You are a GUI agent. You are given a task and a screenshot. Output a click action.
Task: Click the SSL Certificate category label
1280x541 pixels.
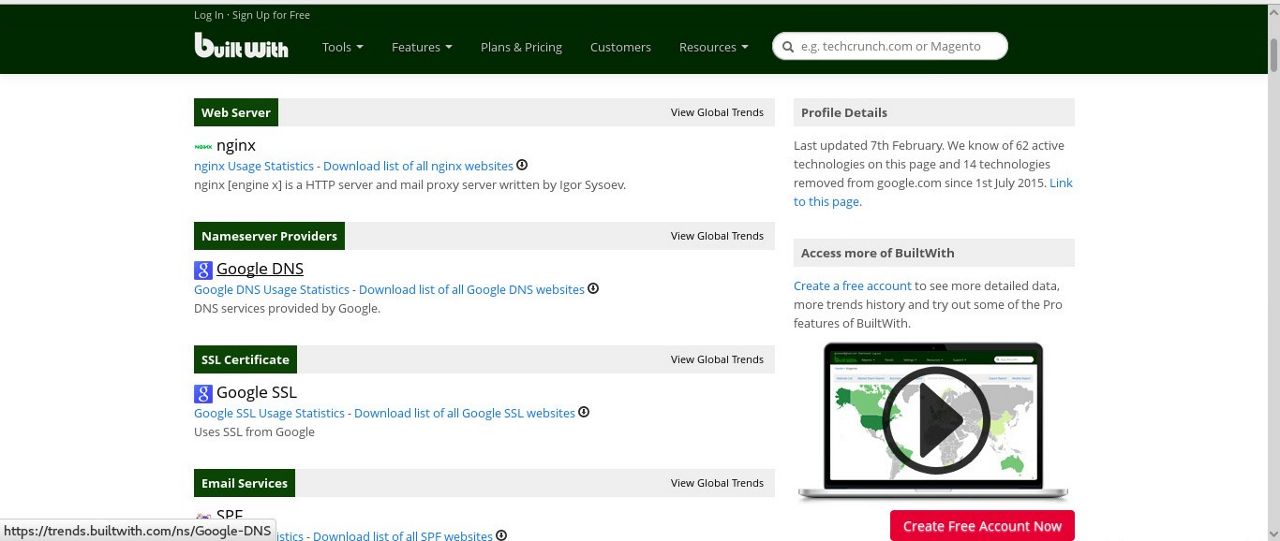click(245, 360)
